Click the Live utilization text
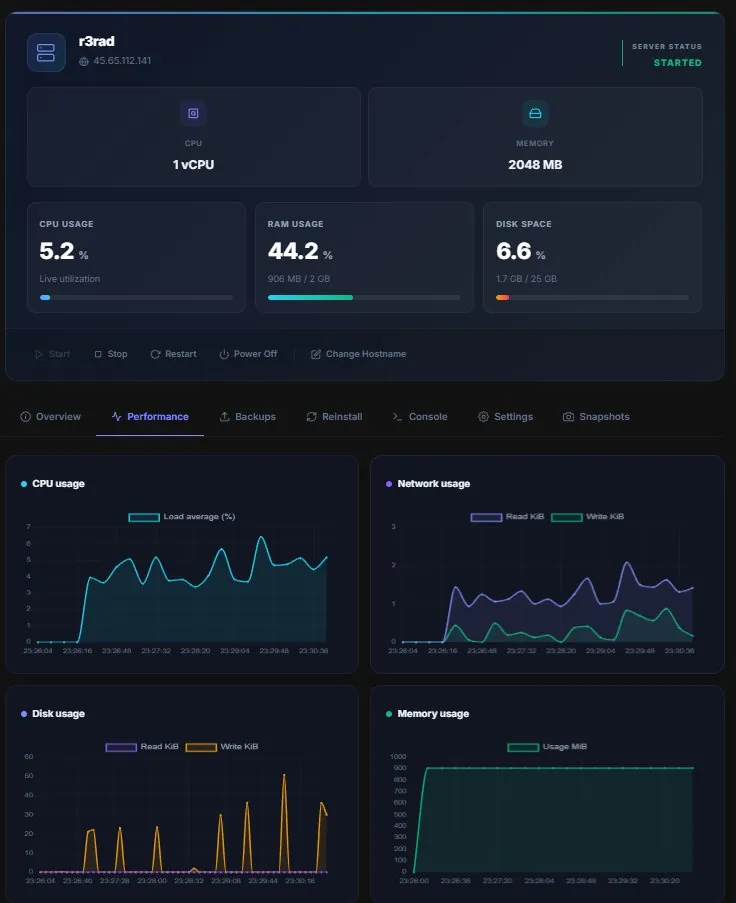The height and width of the screenshot is (903, 736). (70, 279)
